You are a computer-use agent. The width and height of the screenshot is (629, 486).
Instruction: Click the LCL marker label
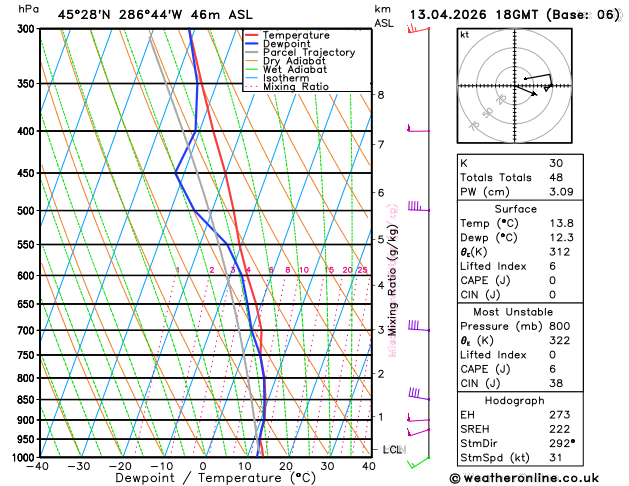[x=394, y=450]
